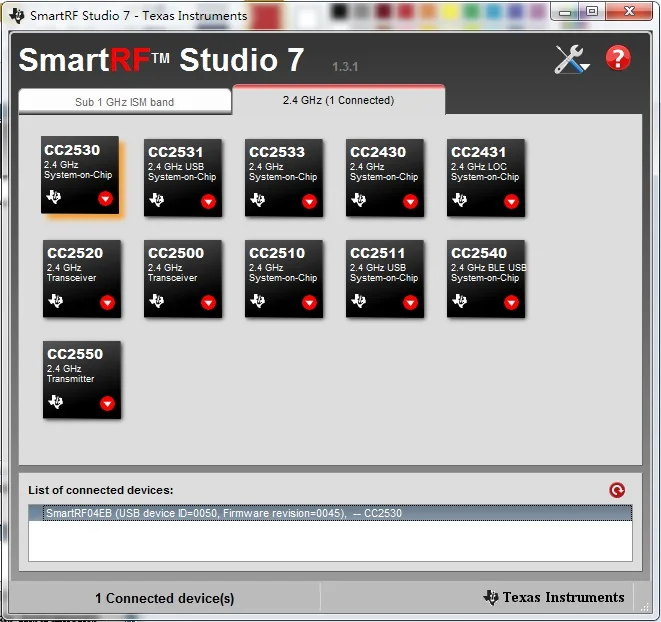This screenshot has height=622, width=661.
Task: Click the version number 1.3.1
Action: tap(345, 67)
